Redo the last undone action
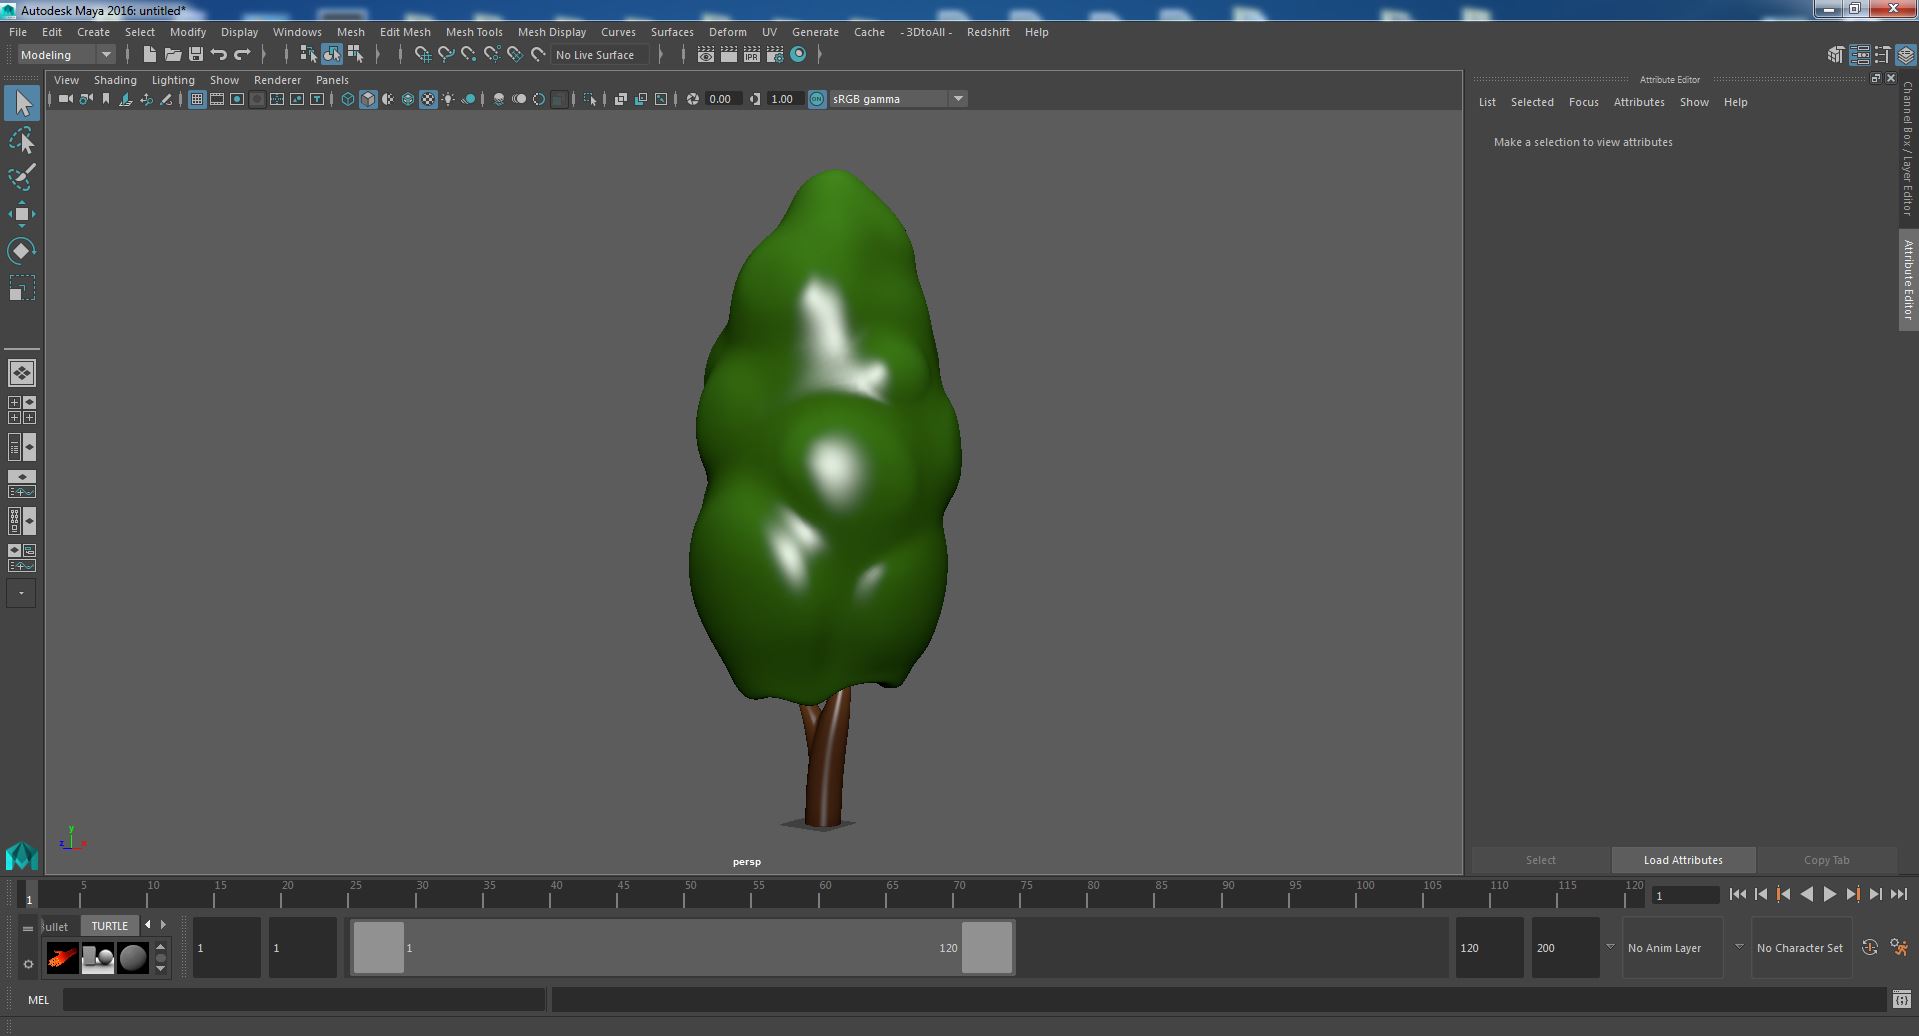This screenshot has height=1036, width=1919. pos(242,55)
